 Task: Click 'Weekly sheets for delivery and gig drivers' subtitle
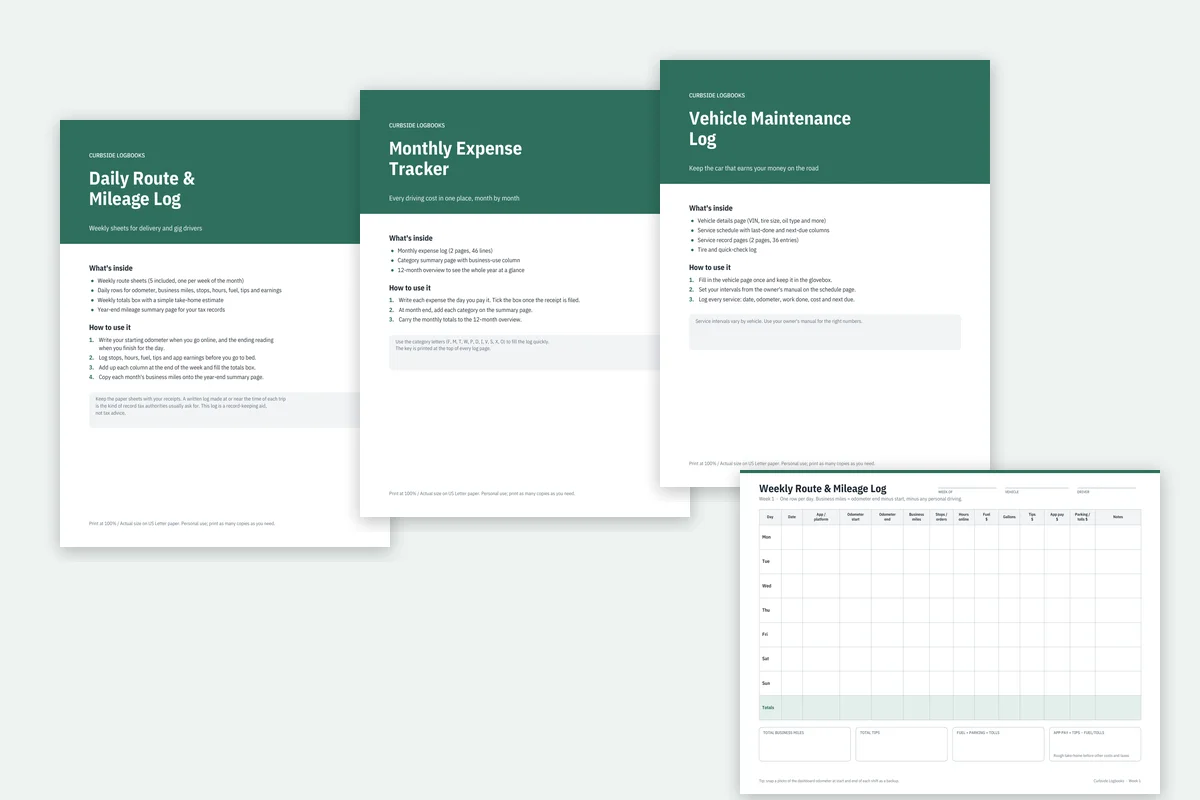click(145, 228)
